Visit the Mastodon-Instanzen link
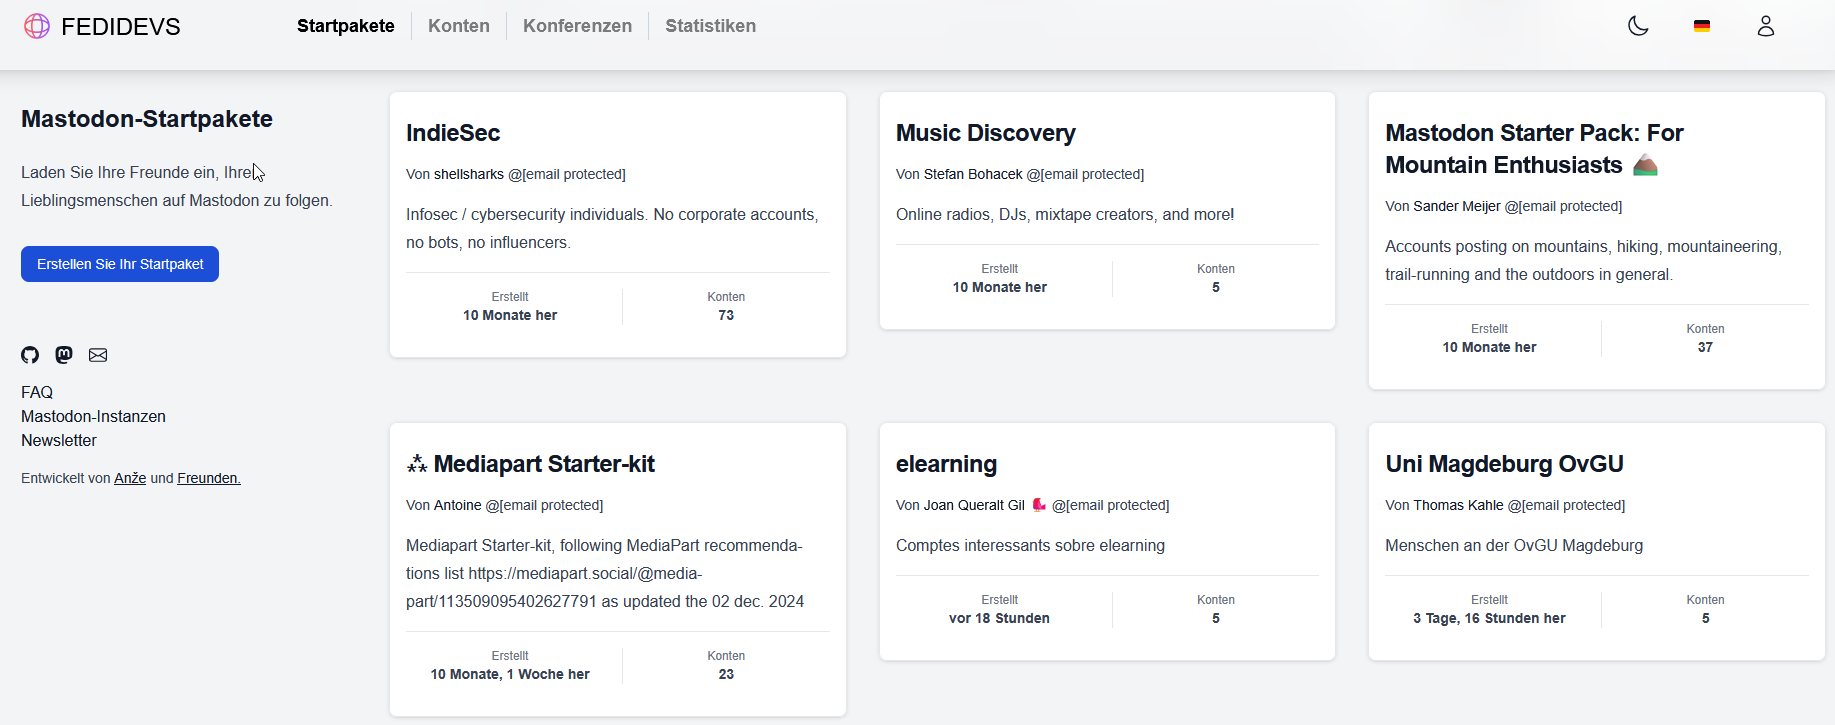Image resolution: width=1835 pixels, height=725 pixels. (x=93, y=417)
